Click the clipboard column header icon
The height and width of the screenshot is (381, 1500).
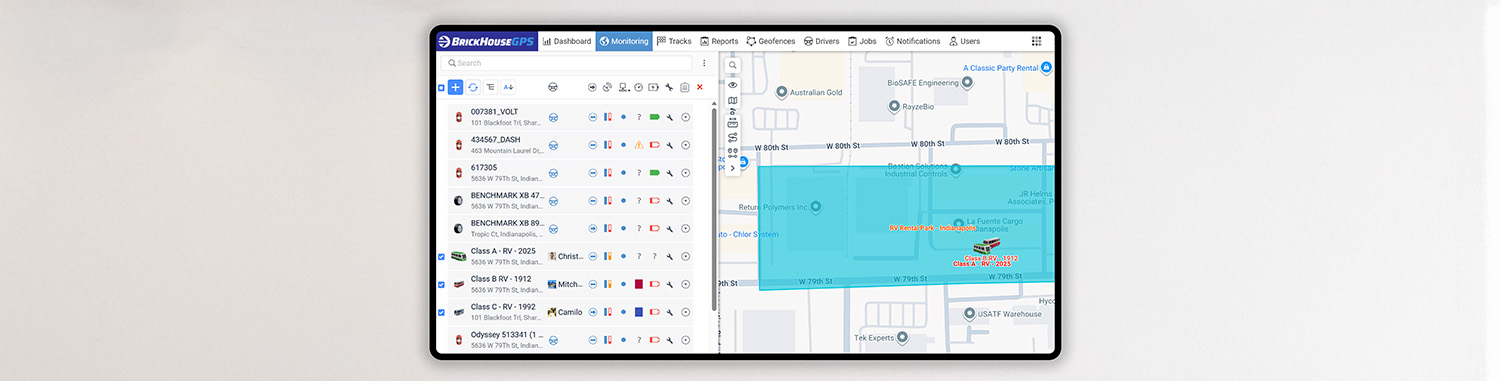[x=685, y=88]
